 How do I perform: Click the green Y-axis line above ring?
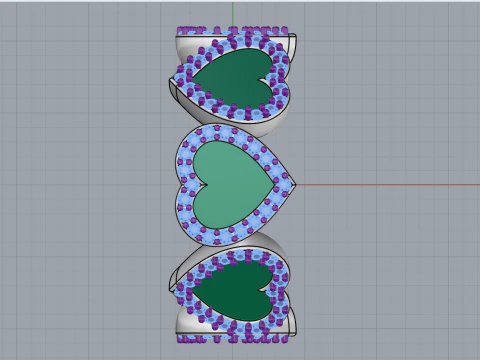(x=233, y=14)
